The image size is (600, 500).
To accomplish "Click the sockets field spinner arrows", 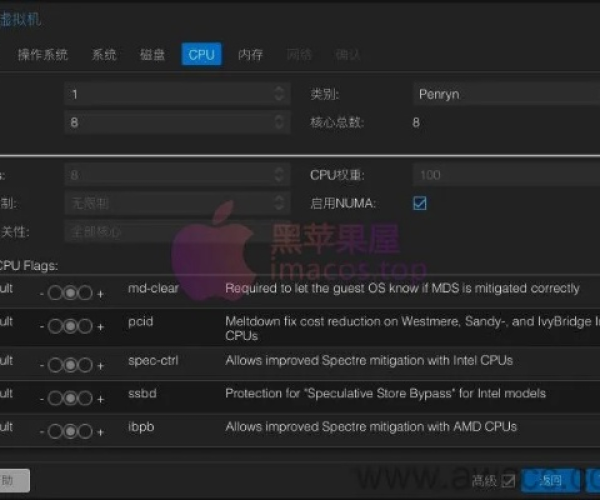I will pos(279,94).
